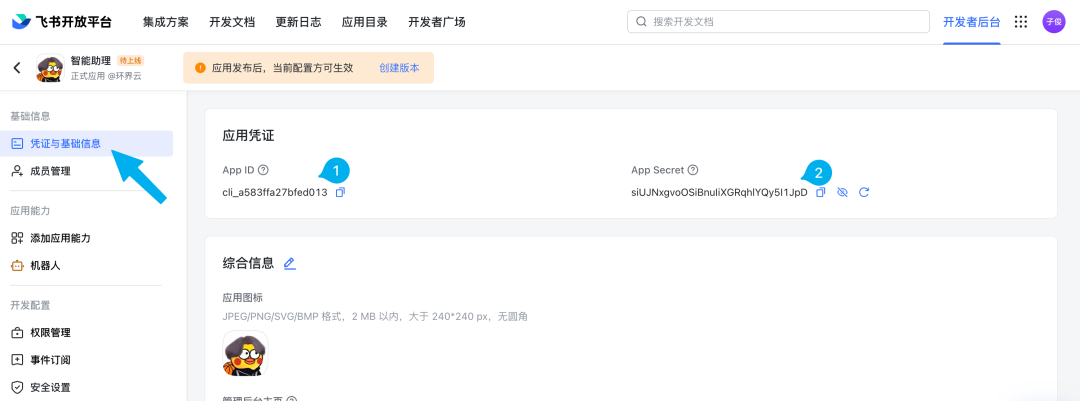Edit 综合信息 with the pencil icon
The height and width of the screenshot is (401, 1080).
tap(289, 263)
